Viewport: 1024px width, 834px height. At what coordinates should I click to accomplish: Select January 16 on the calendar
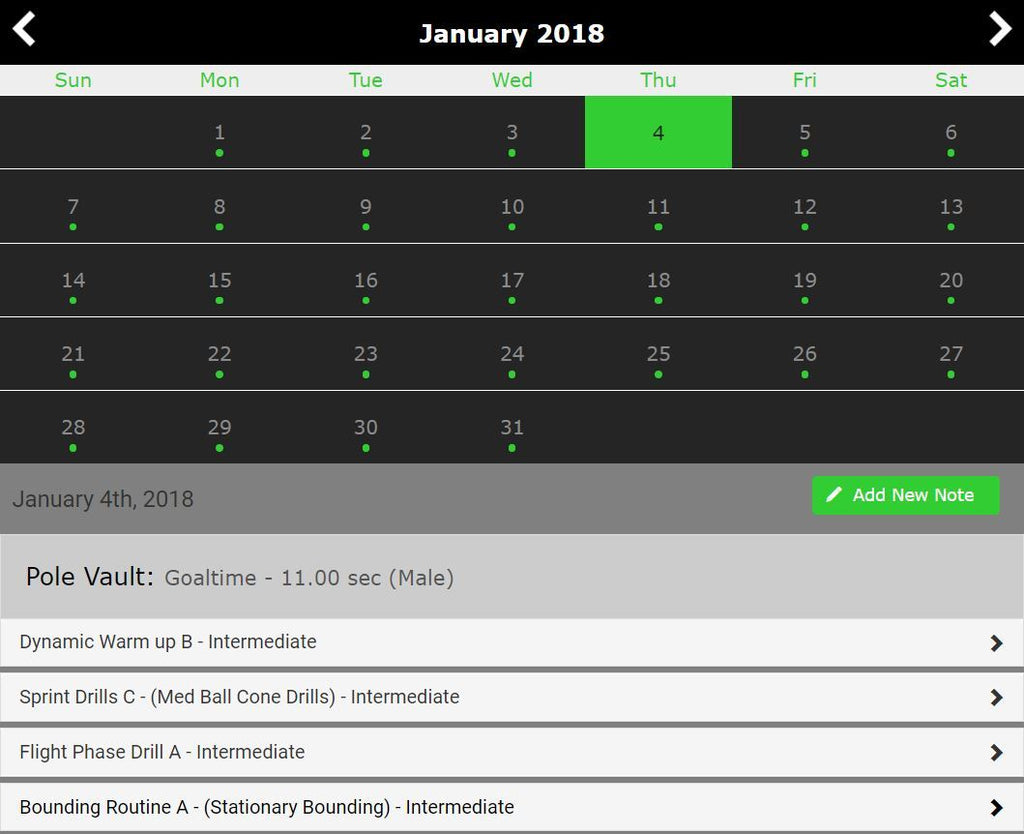coord(366,280)
